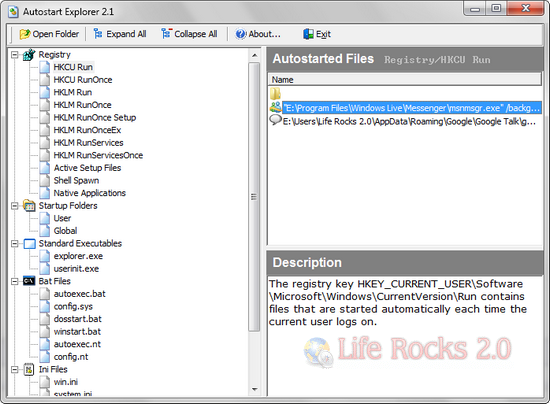Select HKLM Run in the tree

tap(73, 92)
